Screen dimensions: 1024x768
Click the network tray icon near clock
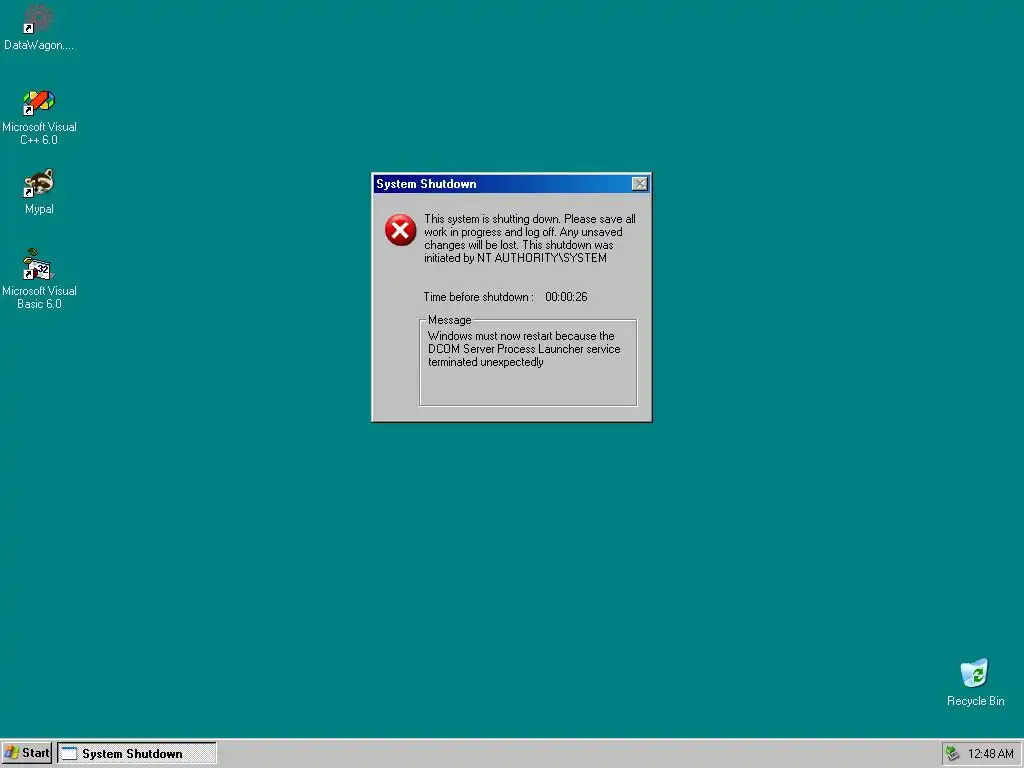(953, 754)
